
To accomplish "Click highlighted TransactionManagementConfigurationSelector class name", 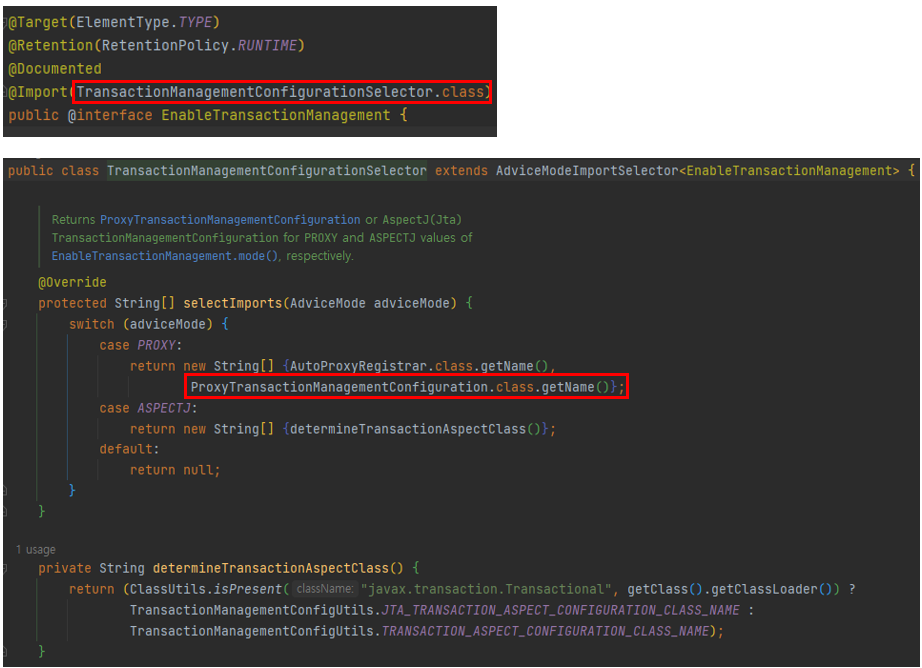I will point(267,171).
